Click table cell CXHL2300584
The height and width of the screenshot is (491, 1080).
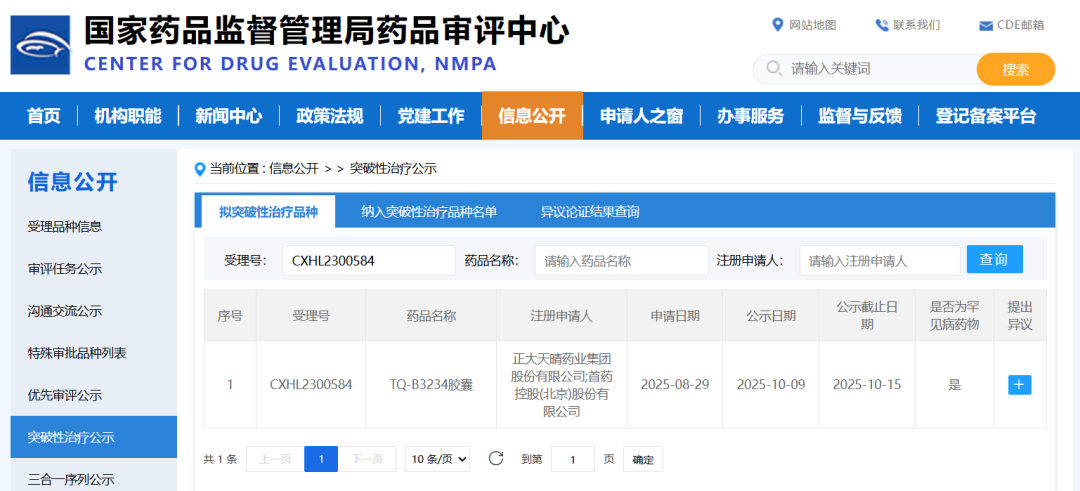[311, 384]
